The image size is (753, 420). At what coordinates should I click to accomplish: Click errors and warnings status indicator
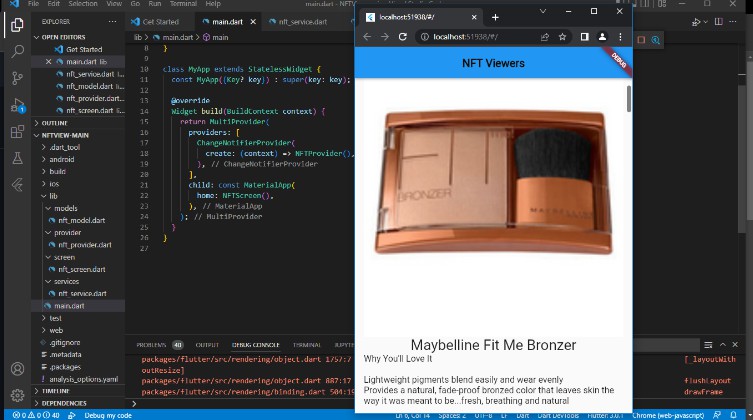click(36, 415)
